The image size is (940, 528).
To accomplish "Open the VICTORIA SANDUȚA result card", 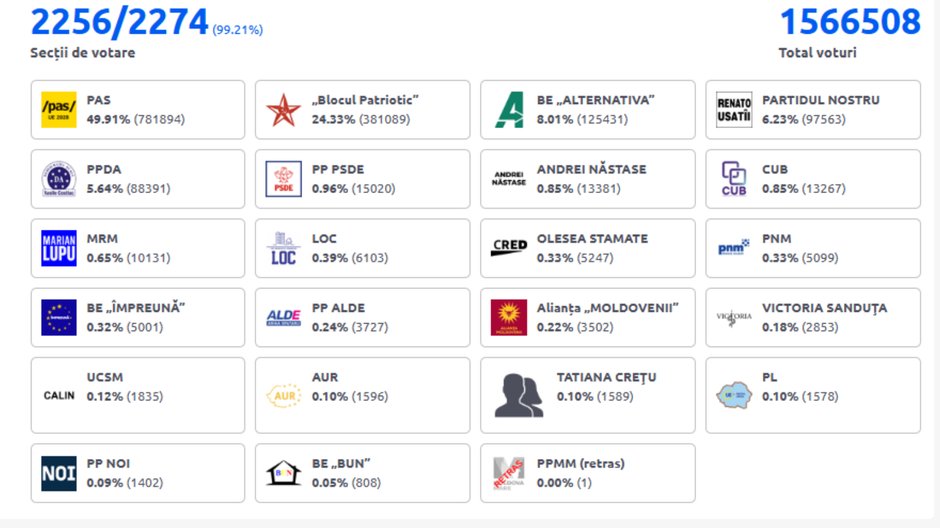I will pos(813,317).
